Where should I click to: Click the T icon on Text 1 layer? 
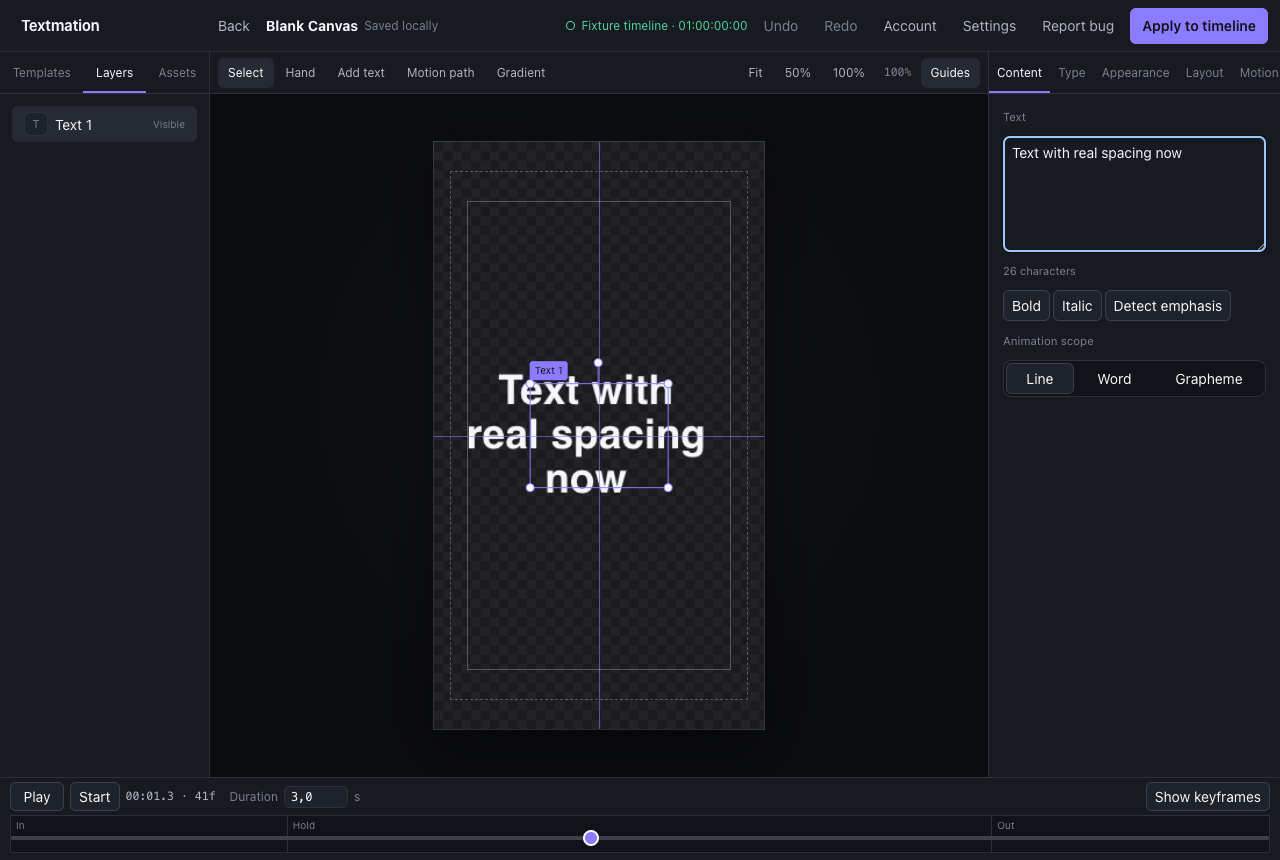coord(36,124)
